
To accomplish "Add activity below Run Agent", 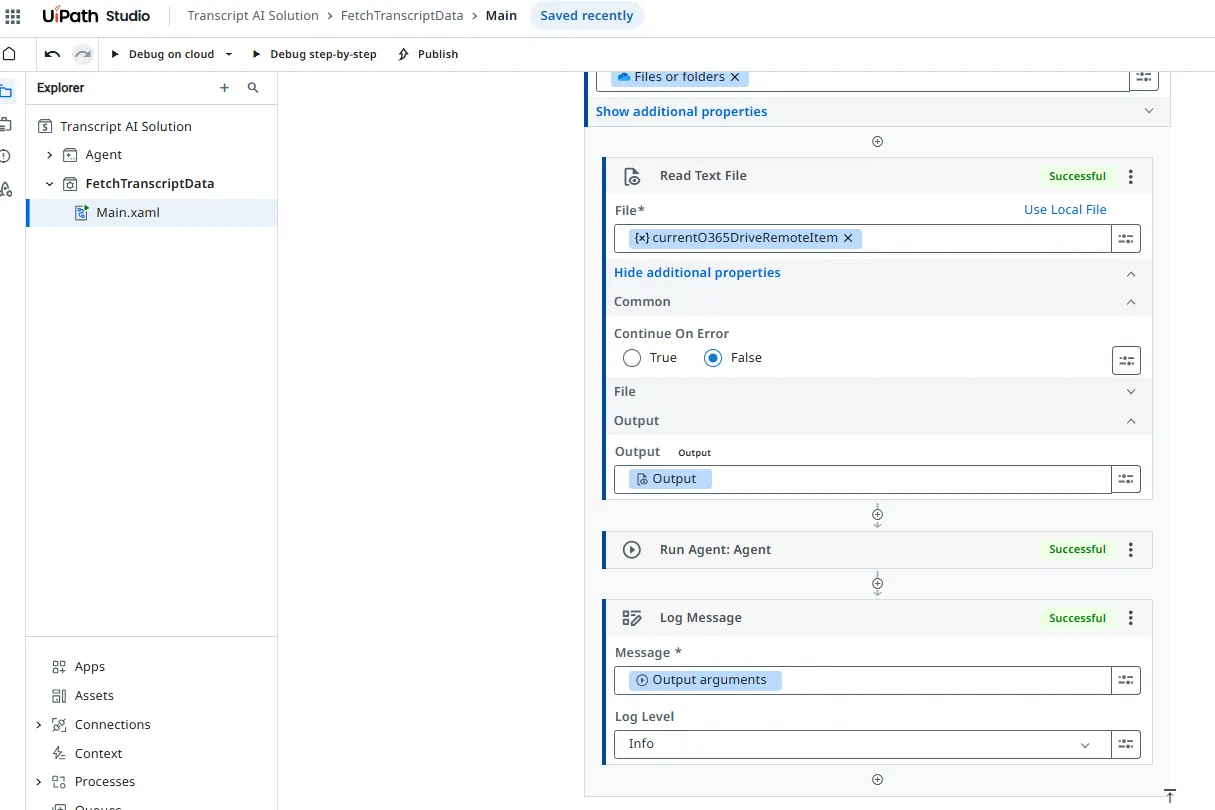I will [x=877, y=584].
